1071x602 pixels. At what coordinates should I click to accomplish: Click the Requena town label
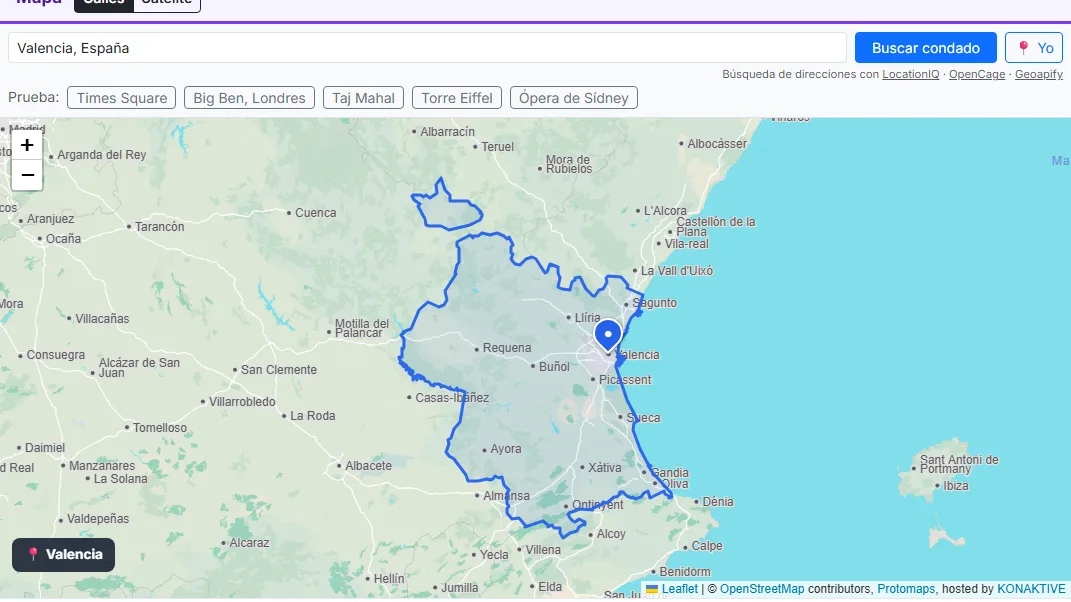click(x=507, y=348)
